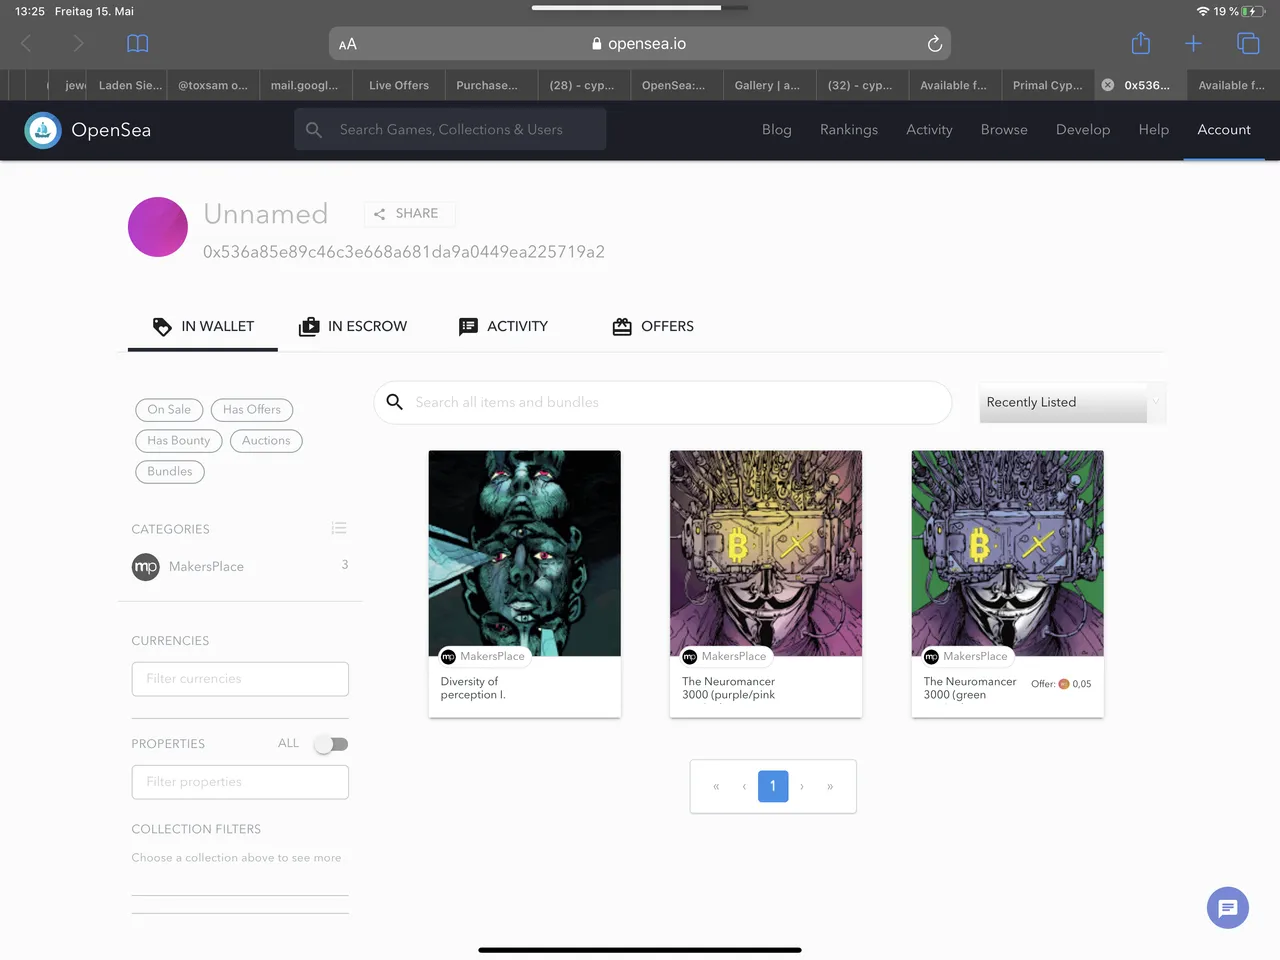1280x960 pixels.
Task: Click the Search all items and bundles field
Action: tap(663, 402)
